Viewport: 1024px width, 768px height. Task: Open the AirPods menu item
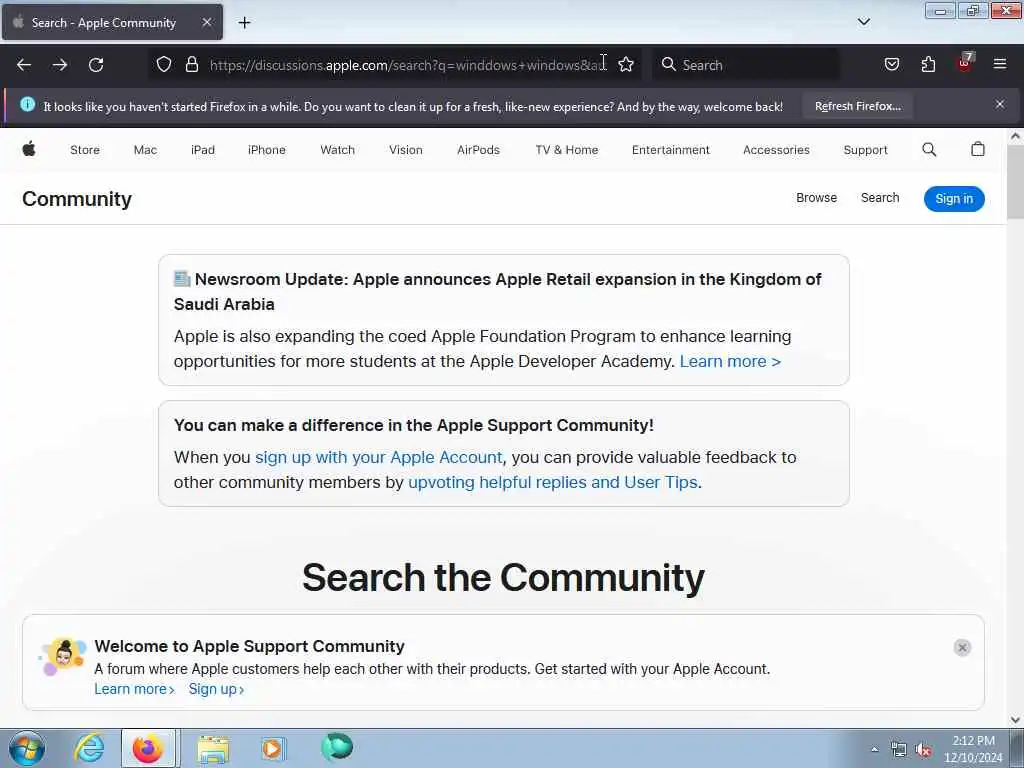[478, 150]
